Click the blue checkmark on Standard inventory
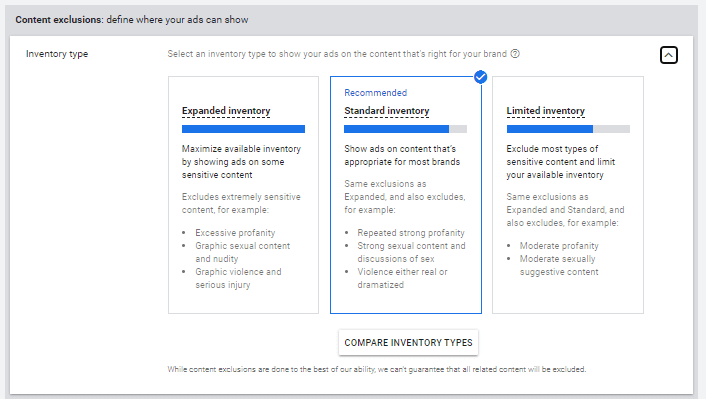 480,77
